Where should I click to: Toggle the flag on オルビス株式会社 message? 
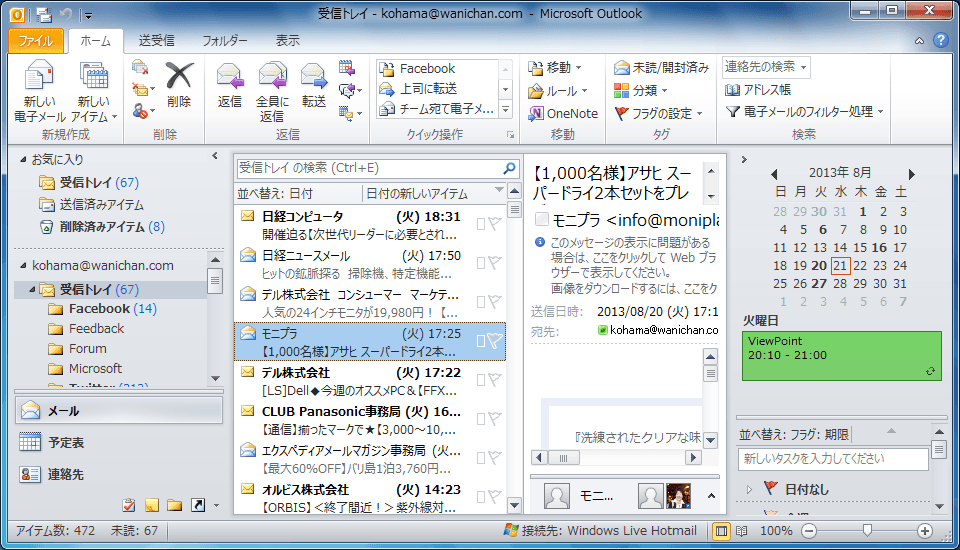pos(495,497)
